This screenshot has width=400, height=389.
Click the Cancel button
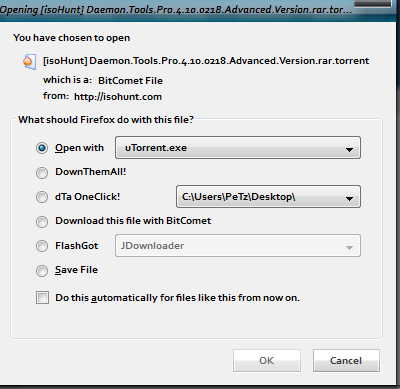click(346, 360)
